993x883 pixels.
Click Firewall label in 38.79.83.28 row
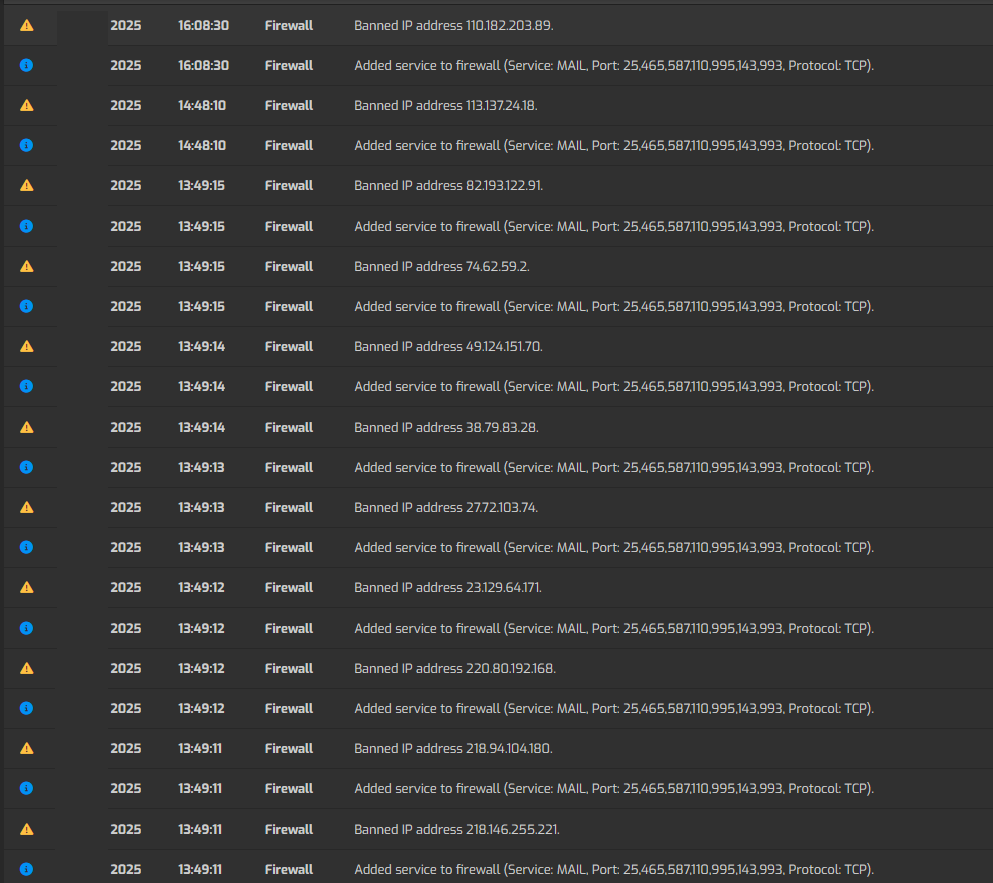289,427
